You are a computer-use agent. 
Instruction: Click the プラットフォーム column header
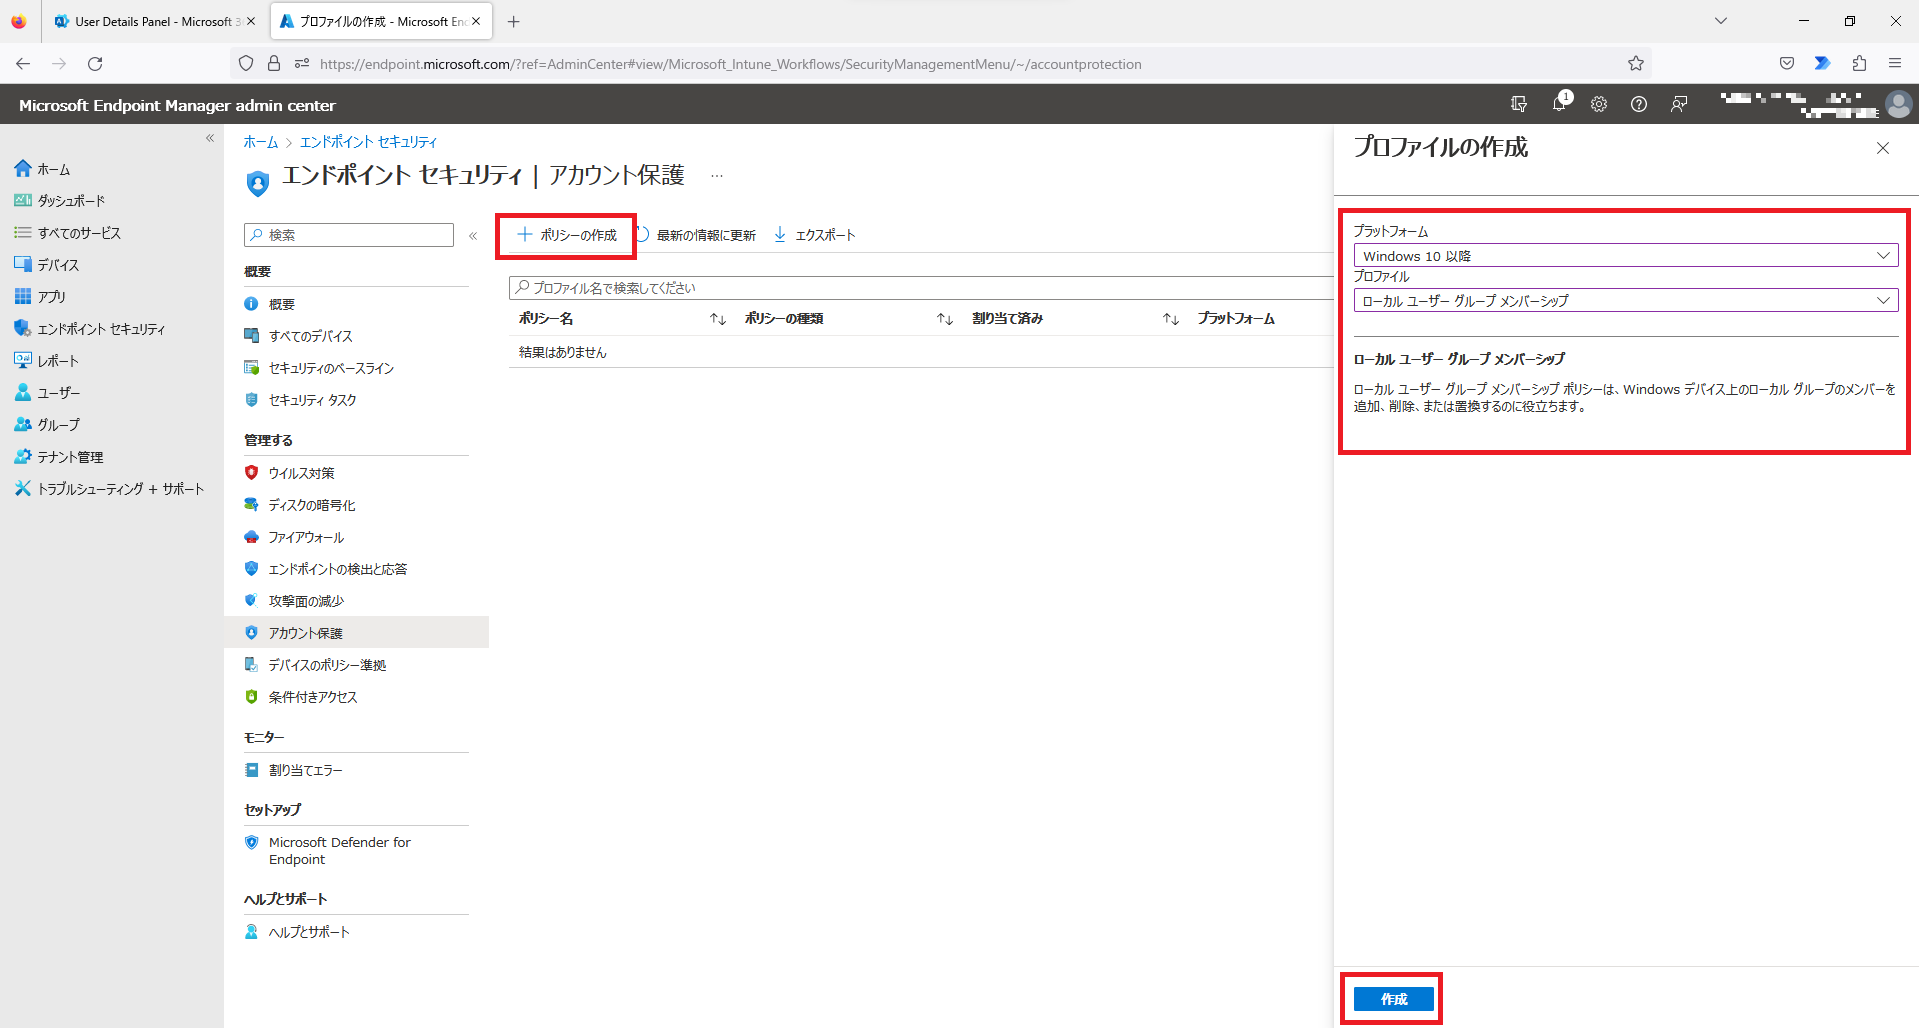(x=1236, y=319)
